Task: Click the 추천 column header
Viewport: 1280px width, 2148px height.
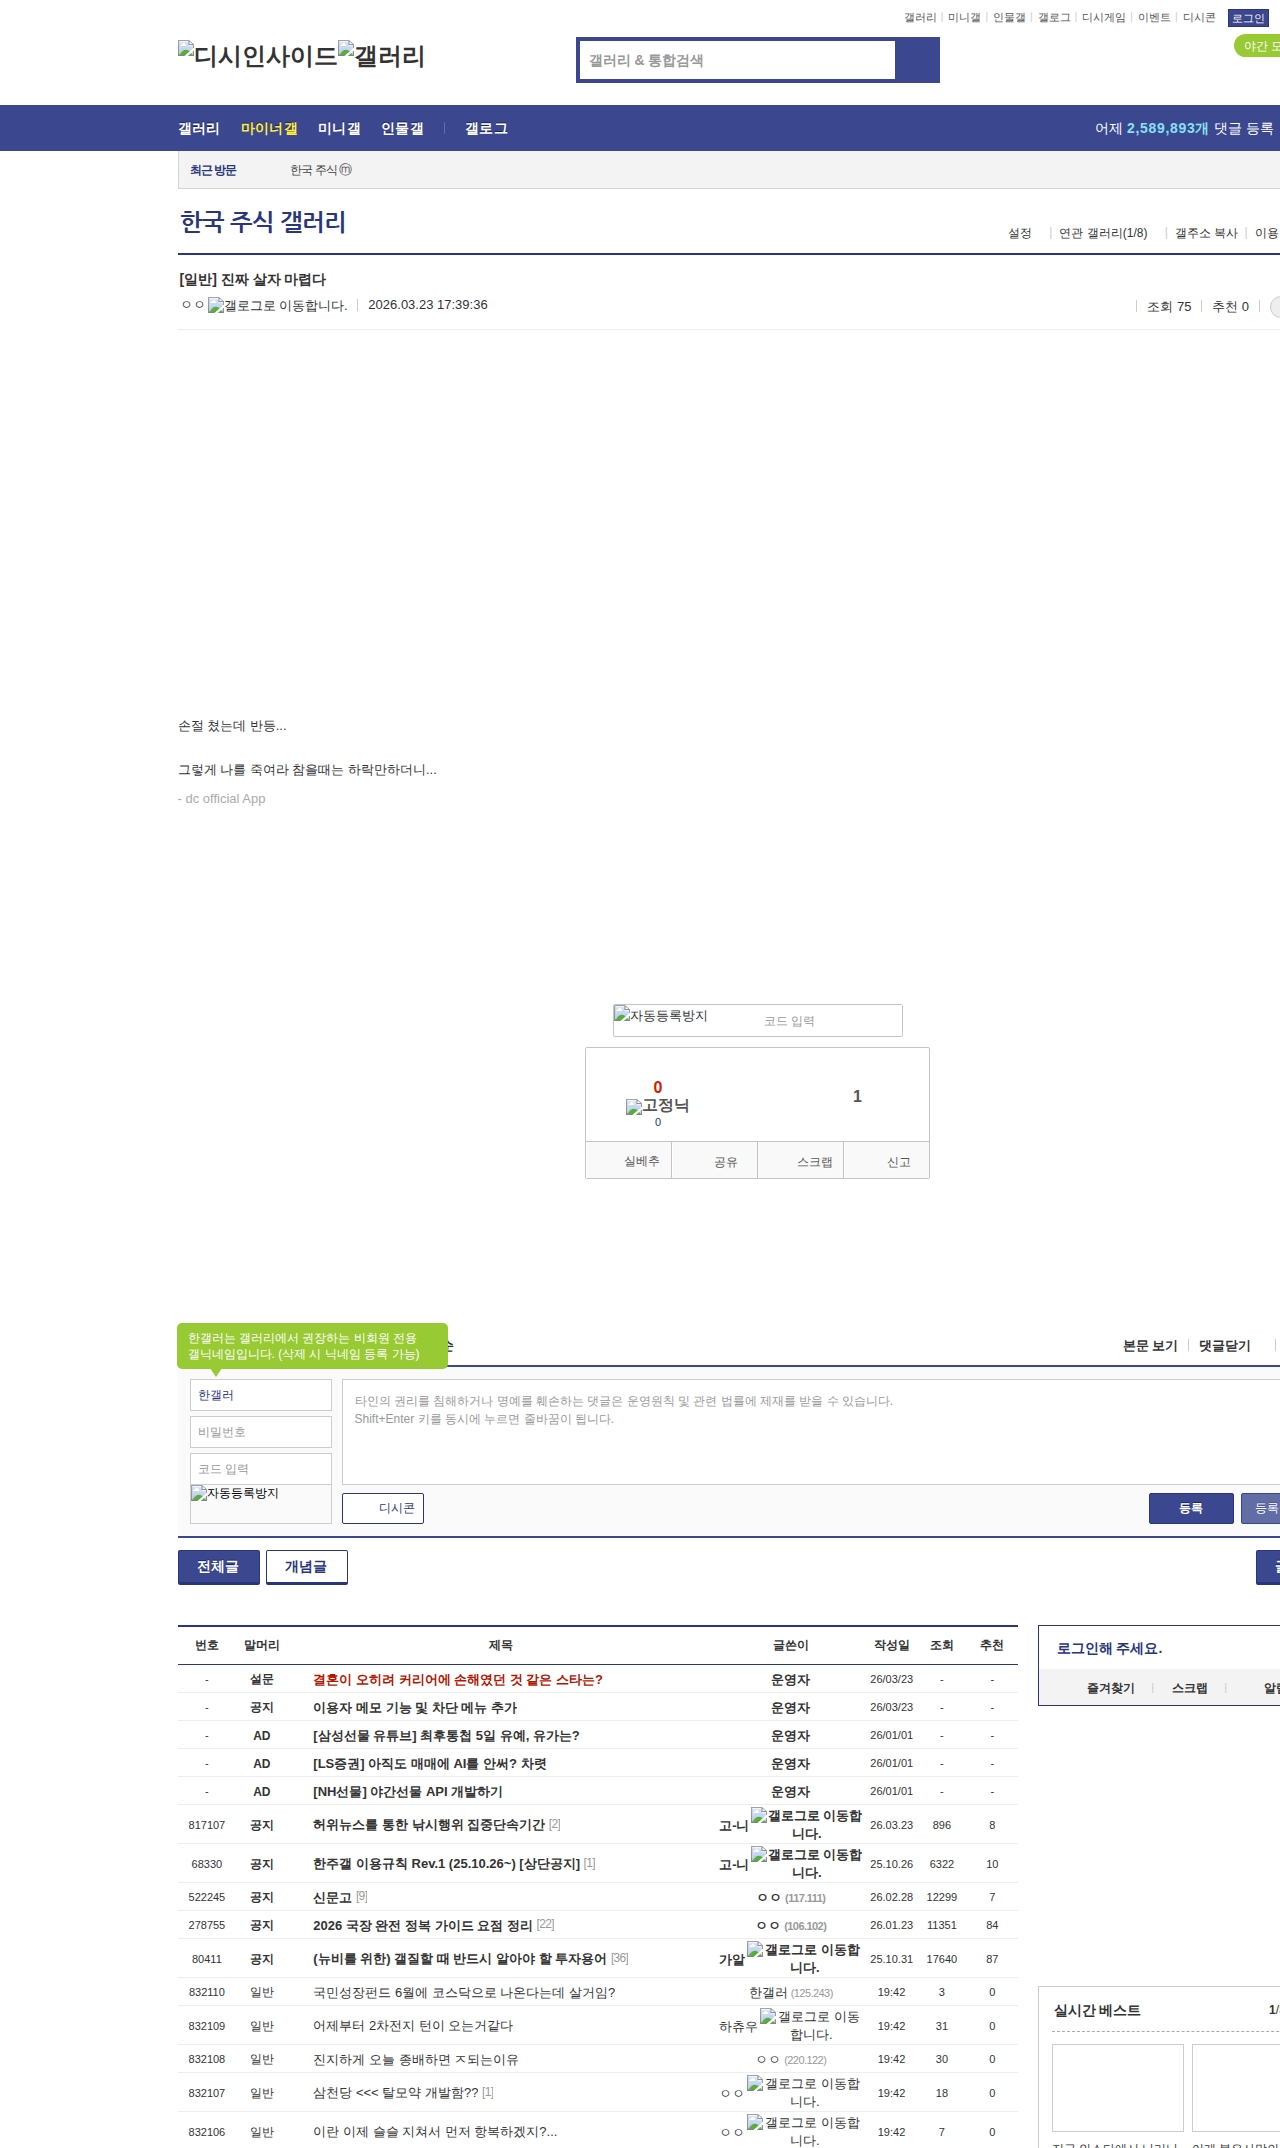Action: click(x=992, y=1645)
